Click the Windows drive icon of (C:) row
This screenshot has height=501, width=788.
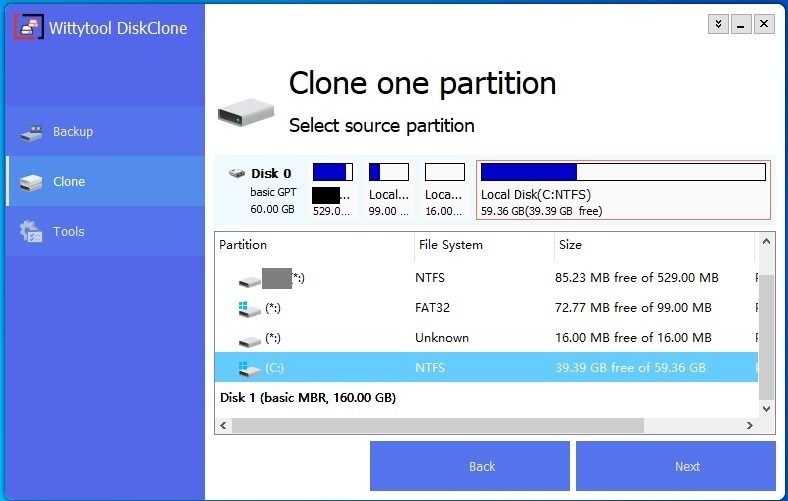(249, 369)
